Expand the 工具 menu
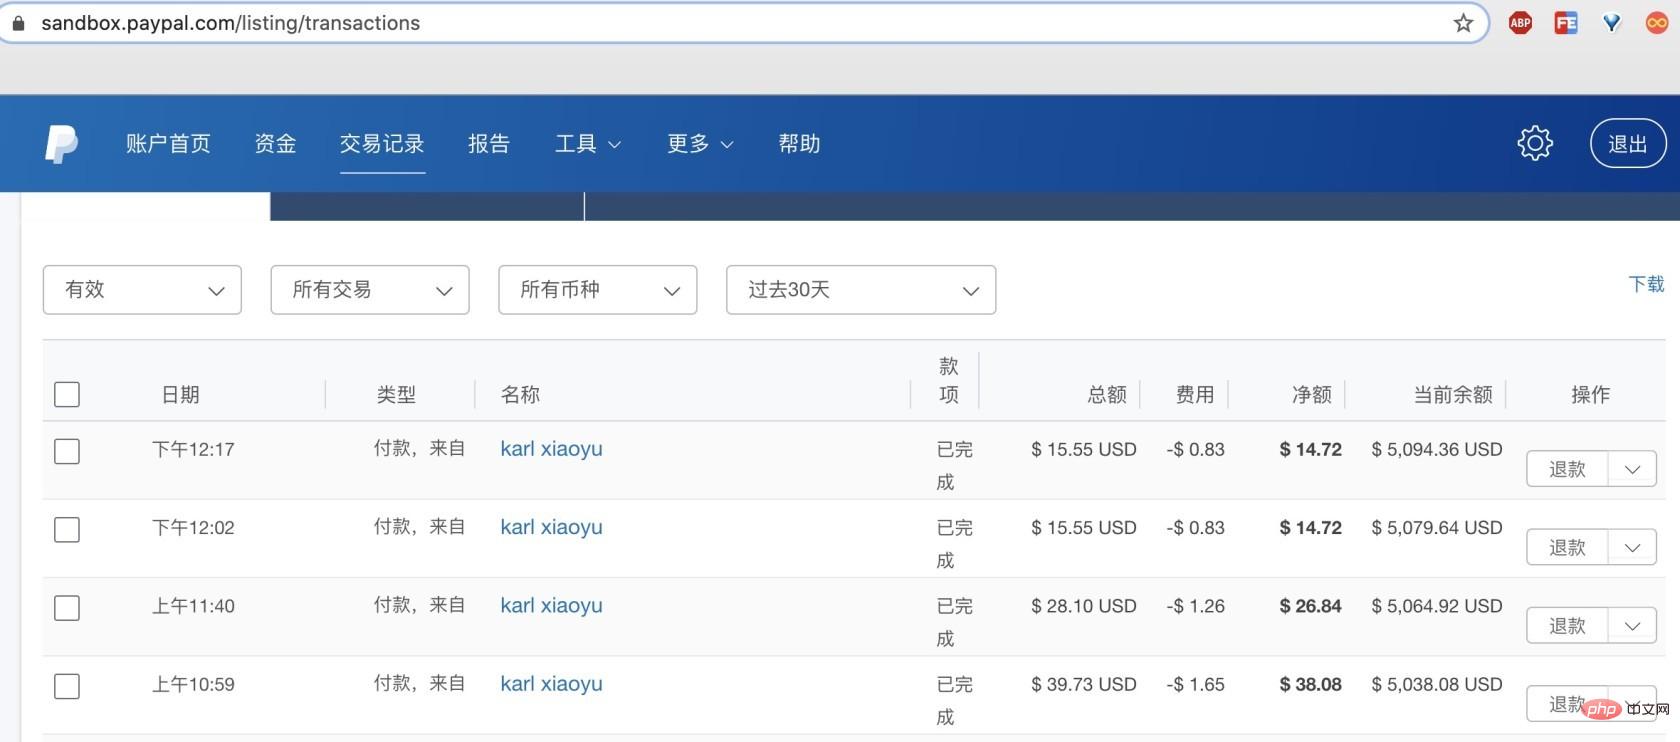 click(x=588, y=144)
